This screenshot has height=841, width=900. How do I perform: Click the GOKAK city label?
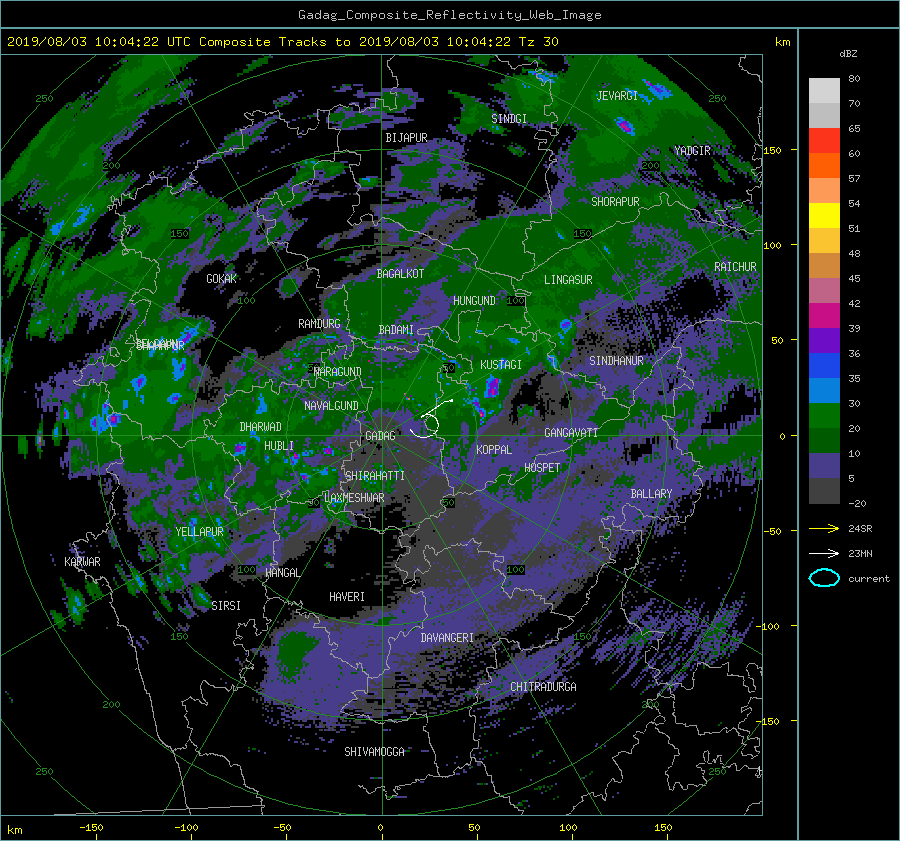point(221,278)
